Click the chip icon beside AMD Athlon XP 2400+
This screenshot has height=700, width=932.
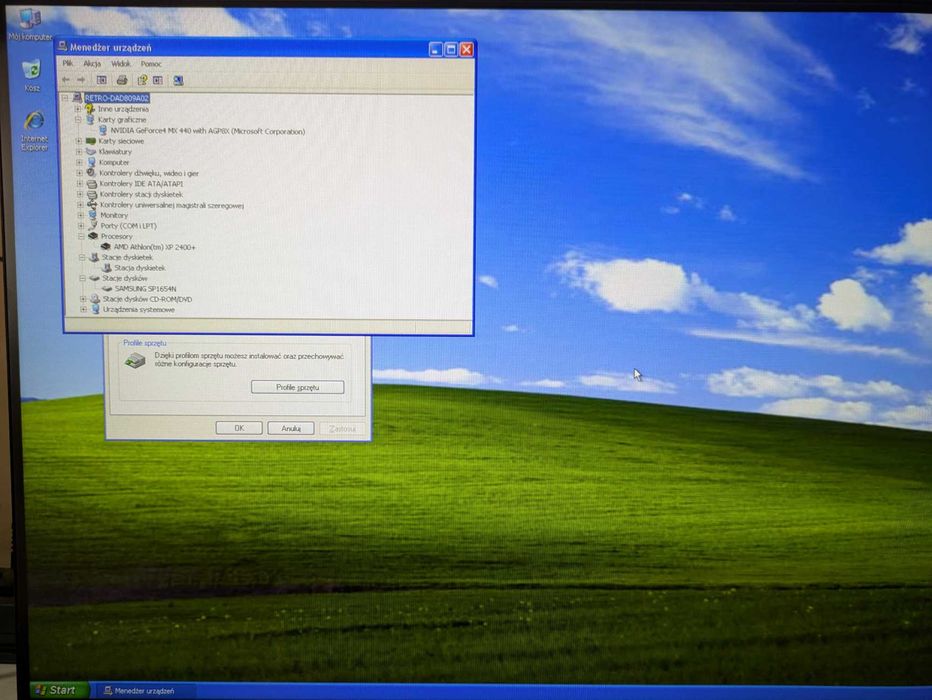pyautogui.click(x=105, y=246)
